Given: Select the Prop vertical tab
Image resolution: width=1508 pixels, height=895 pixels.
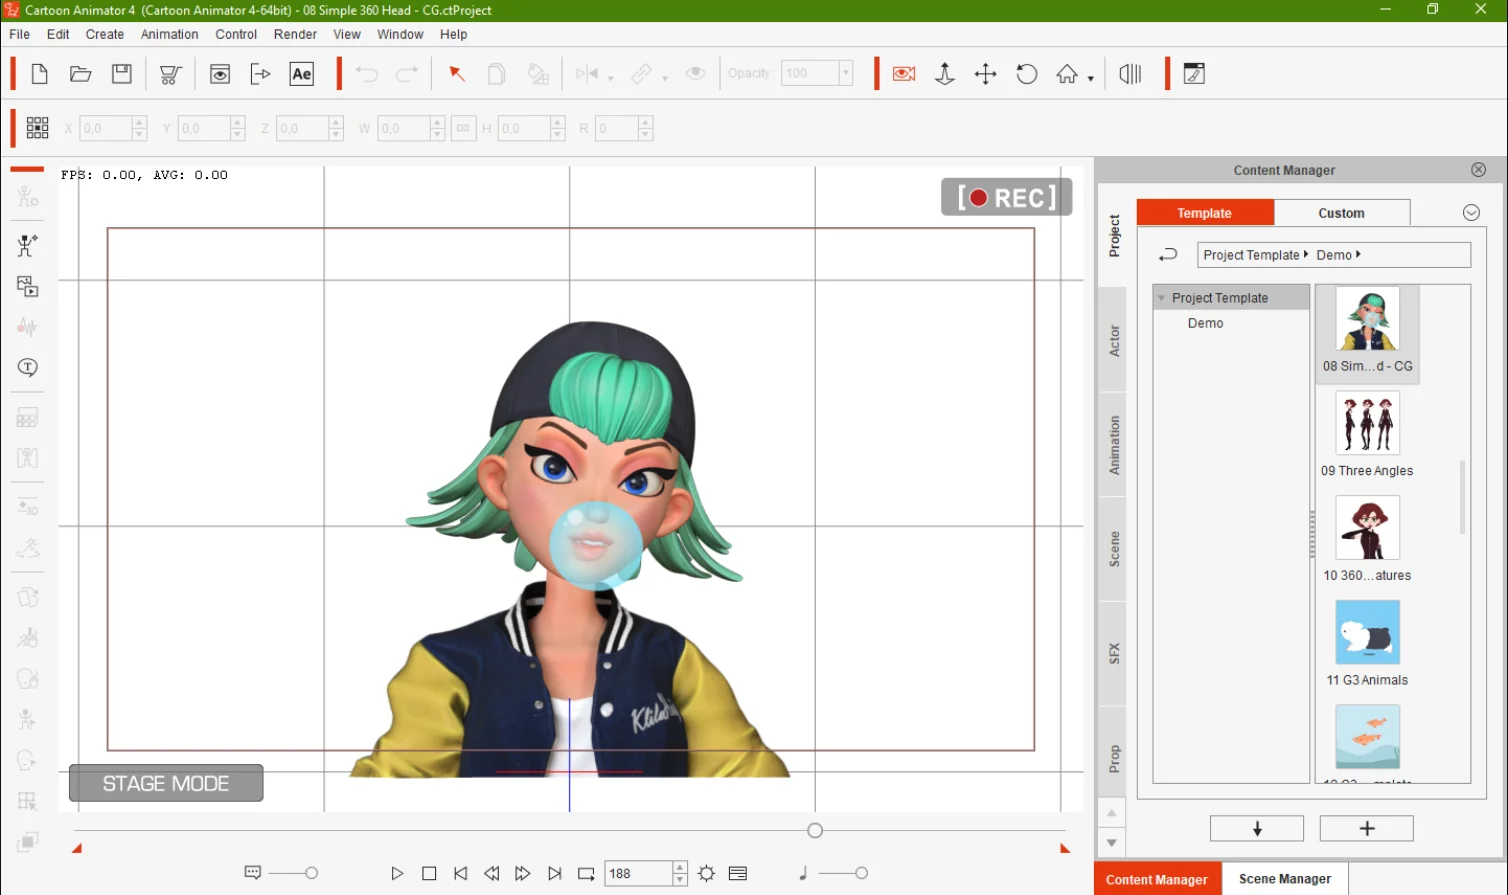Looking at the screenshot, I should coord(1114,758).
